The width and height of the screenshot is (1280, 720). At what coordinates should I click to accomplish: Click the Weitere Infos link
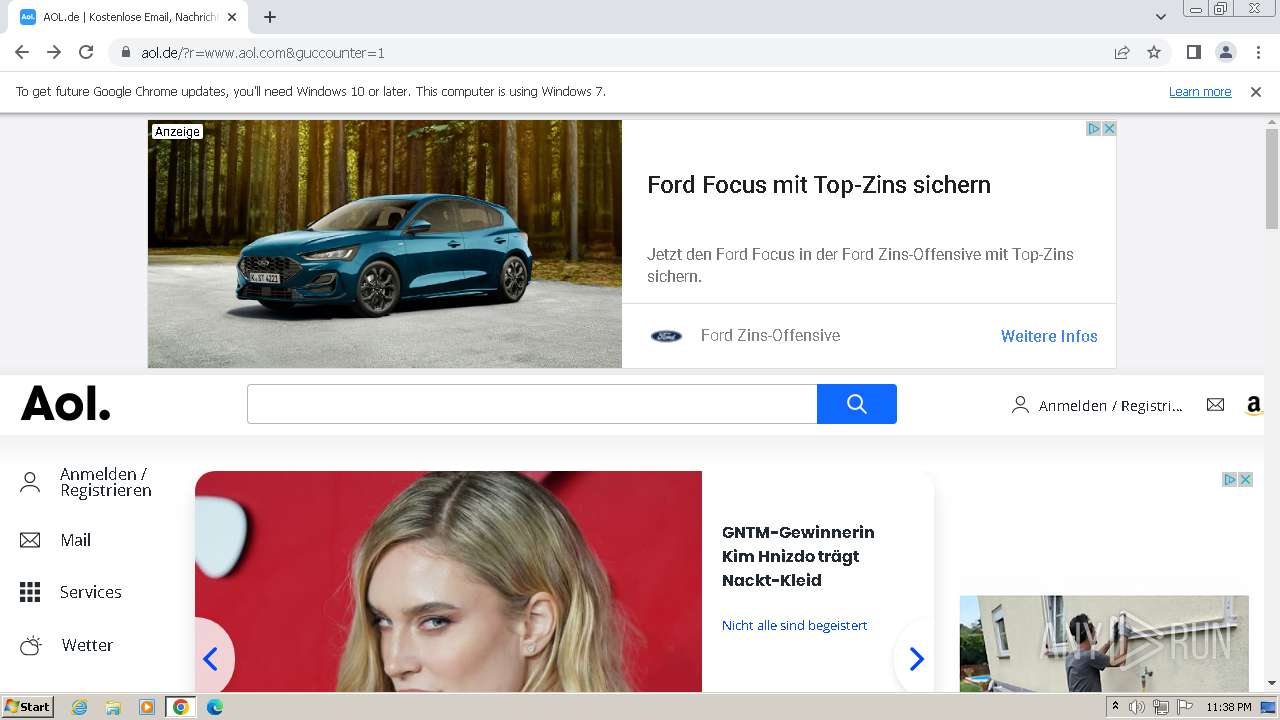[x=1049, y=336]
